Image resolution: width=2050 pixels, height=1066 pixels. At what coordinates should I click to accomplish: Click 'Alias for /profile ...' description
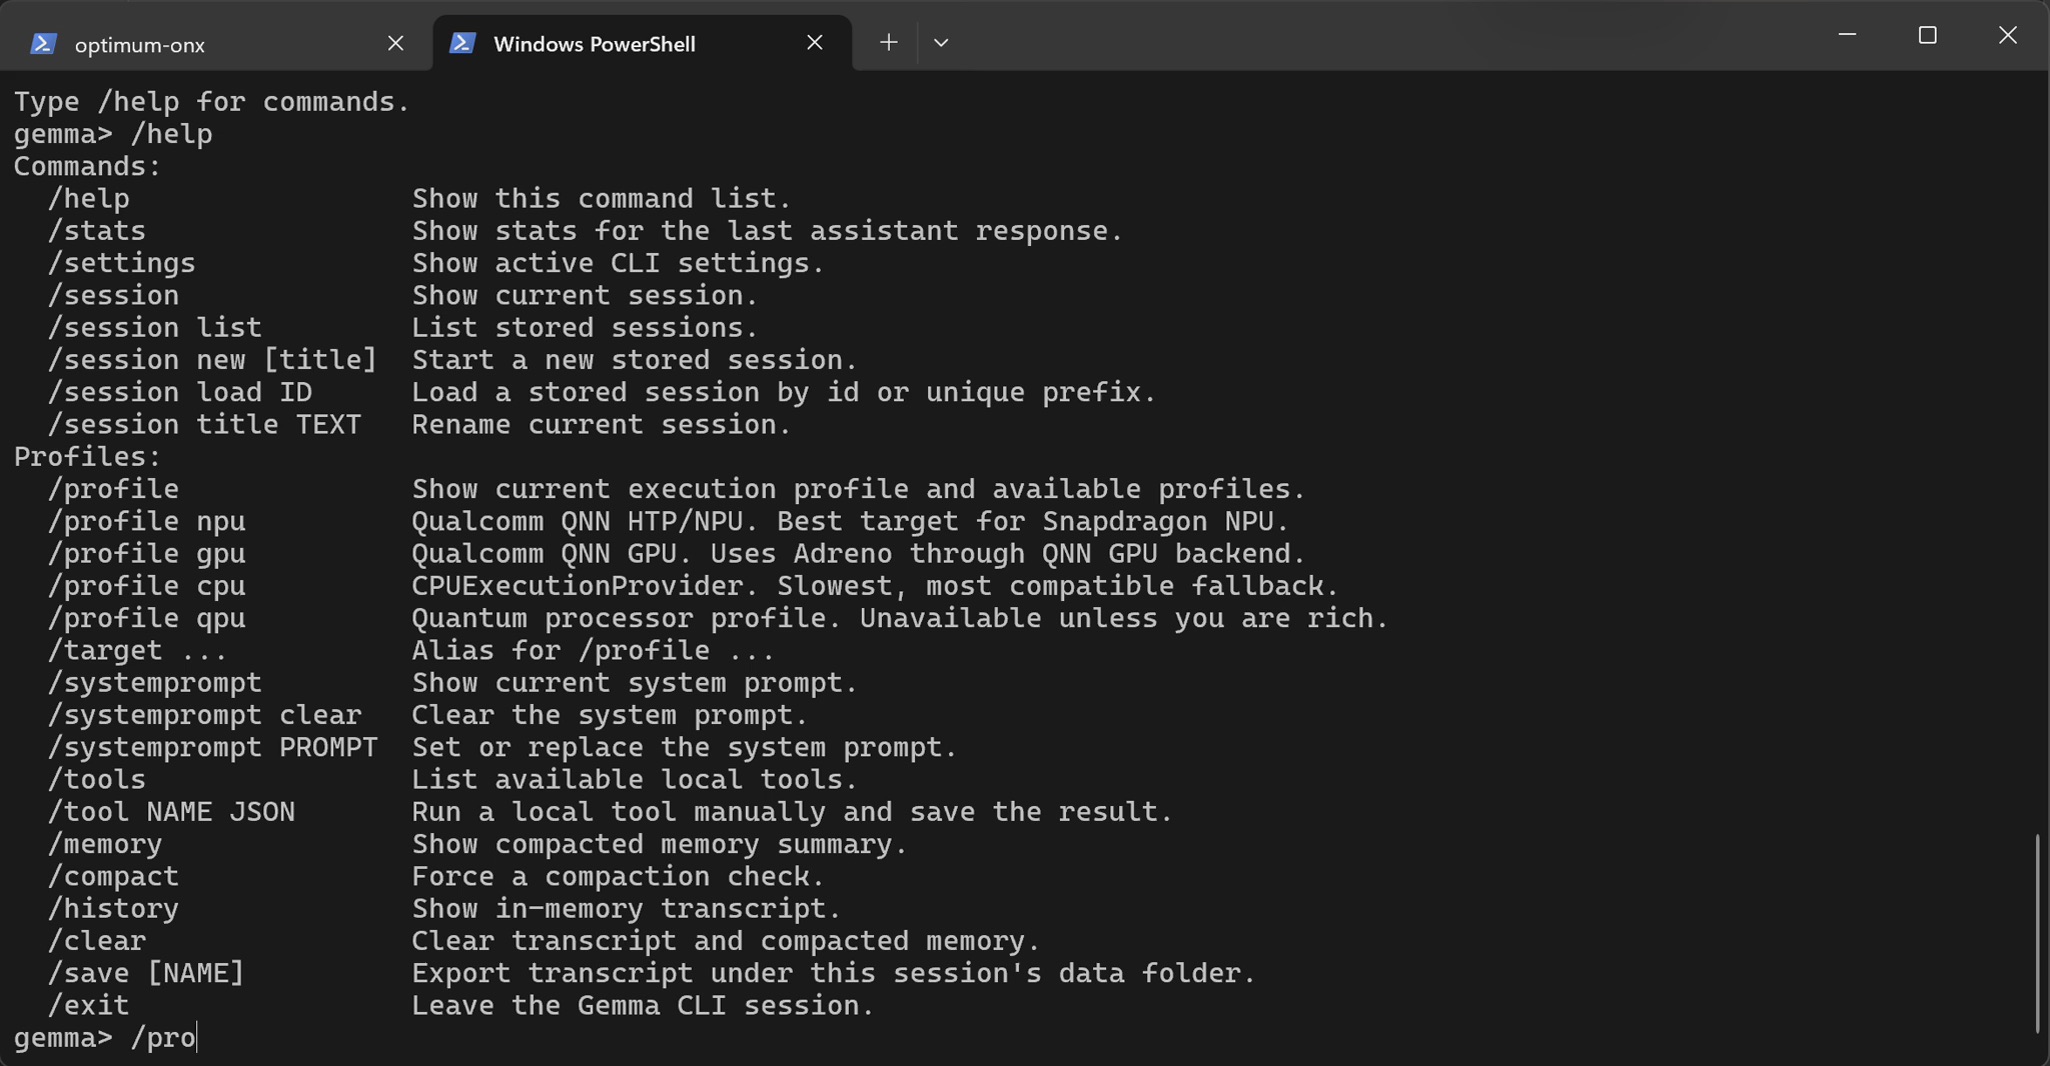[x=593, y=650]
